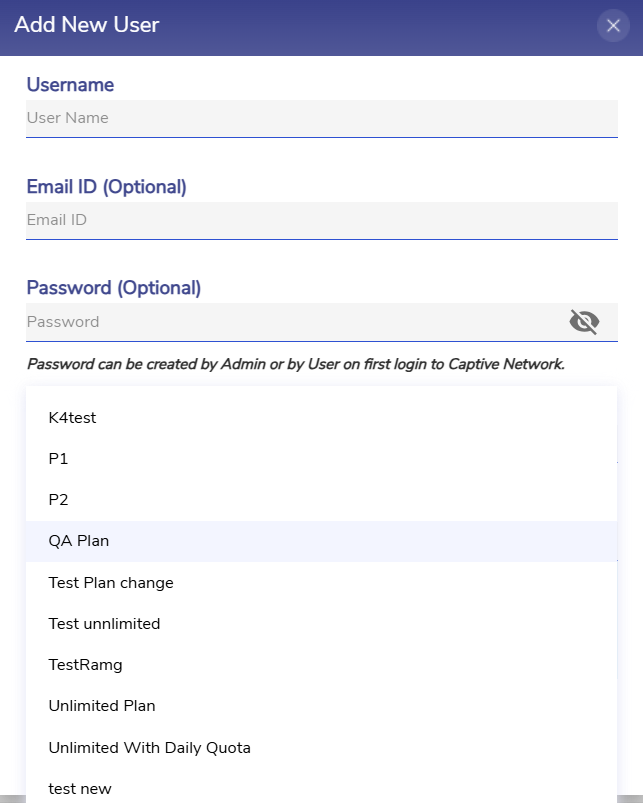
Task: Close the Add New User dialog
Action: point(613,25)
